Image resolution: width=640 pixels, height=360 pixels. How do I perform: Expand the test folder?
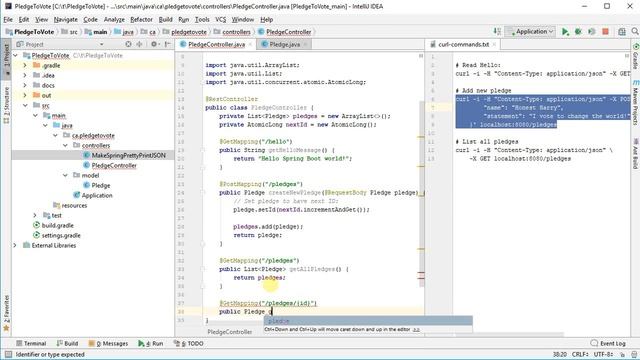[35, 216]
